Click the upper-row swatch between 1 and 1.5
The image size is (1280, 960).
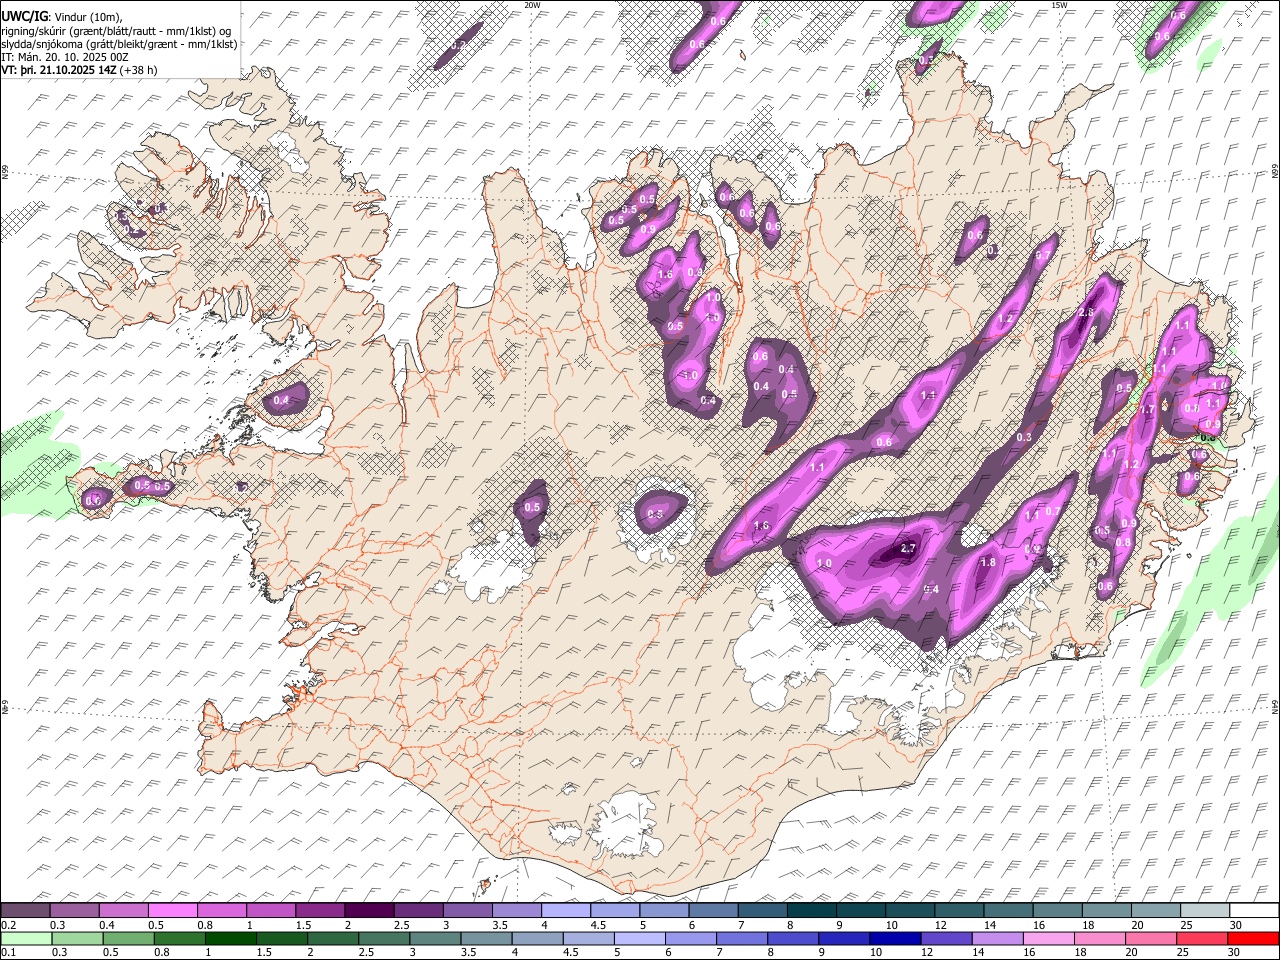tap(270, 910)
